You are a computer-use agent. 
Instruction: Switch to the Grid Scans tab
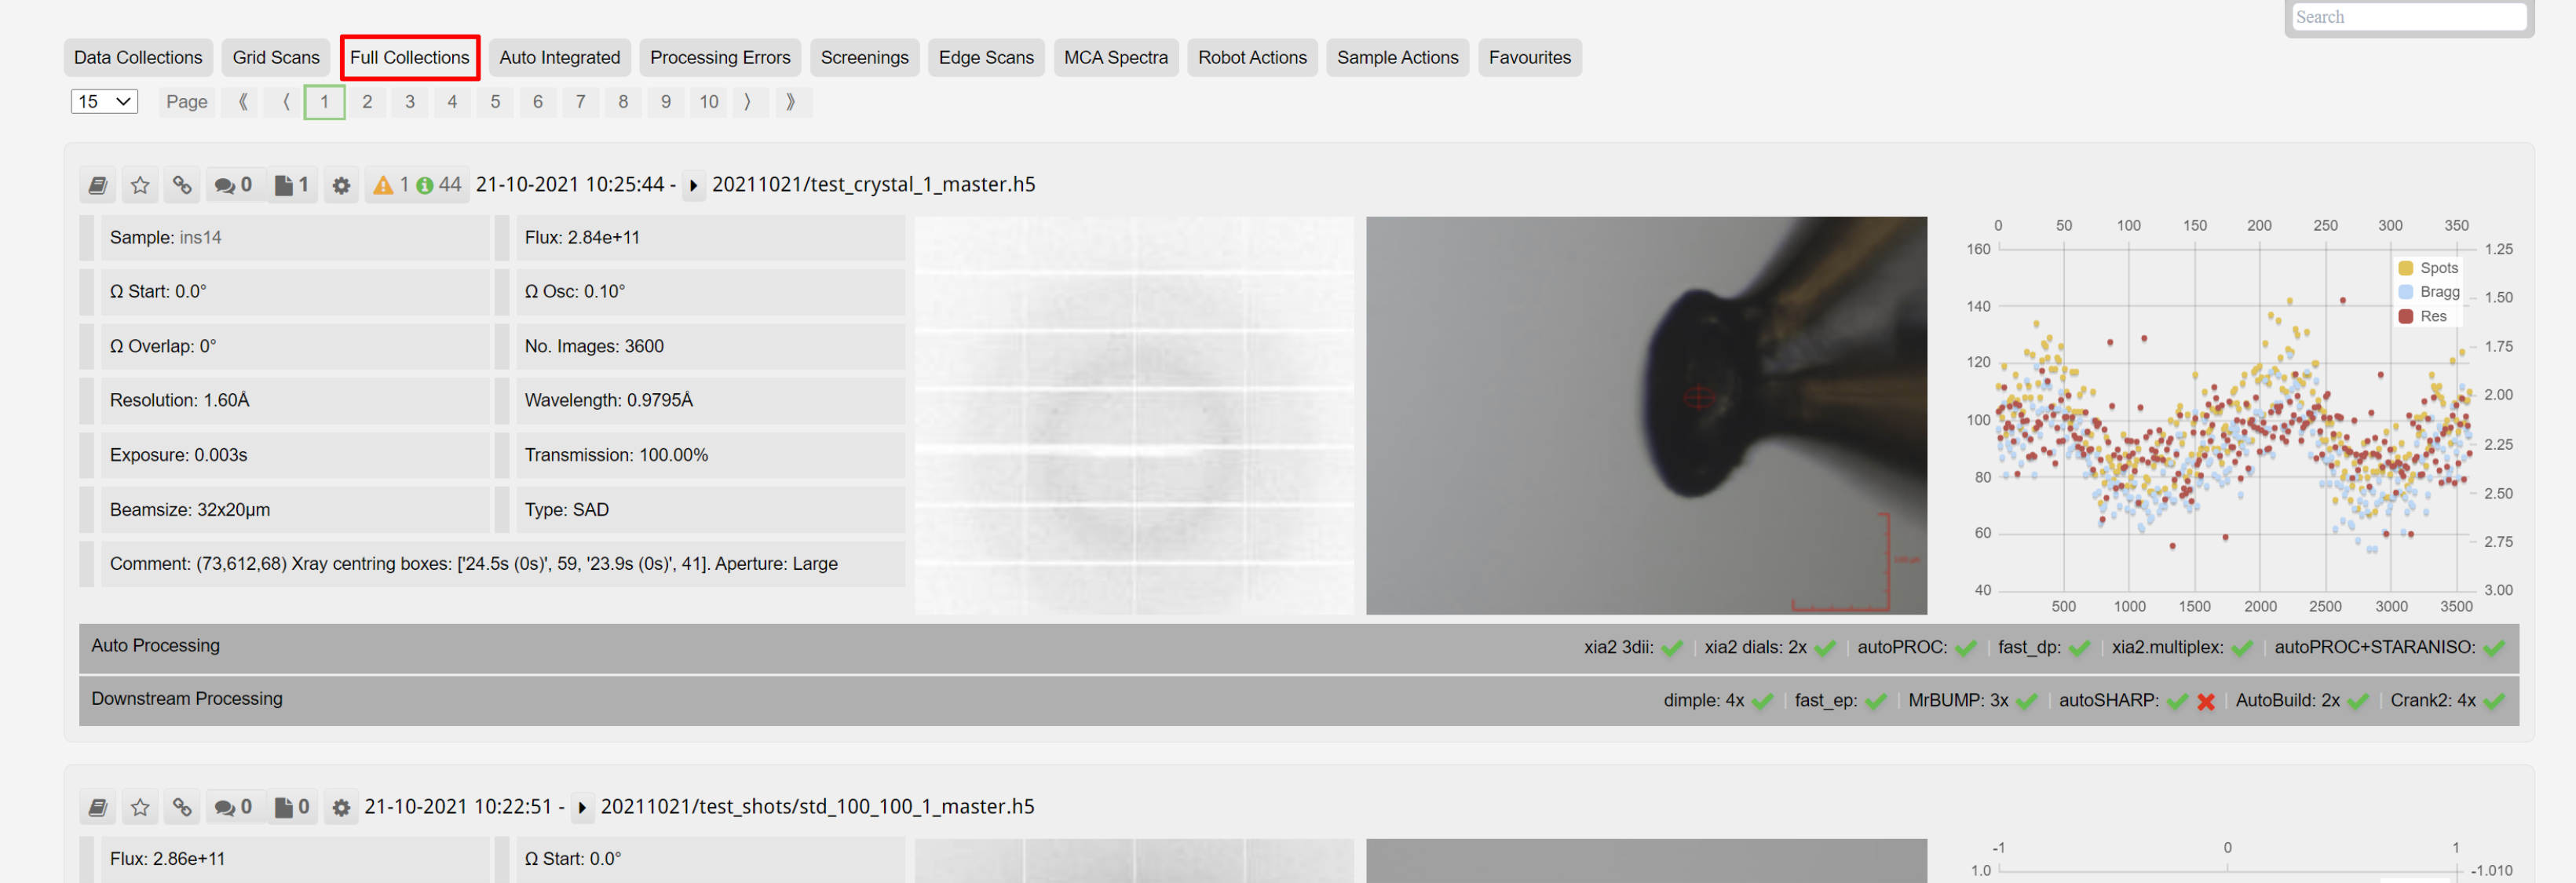(276, 58)
